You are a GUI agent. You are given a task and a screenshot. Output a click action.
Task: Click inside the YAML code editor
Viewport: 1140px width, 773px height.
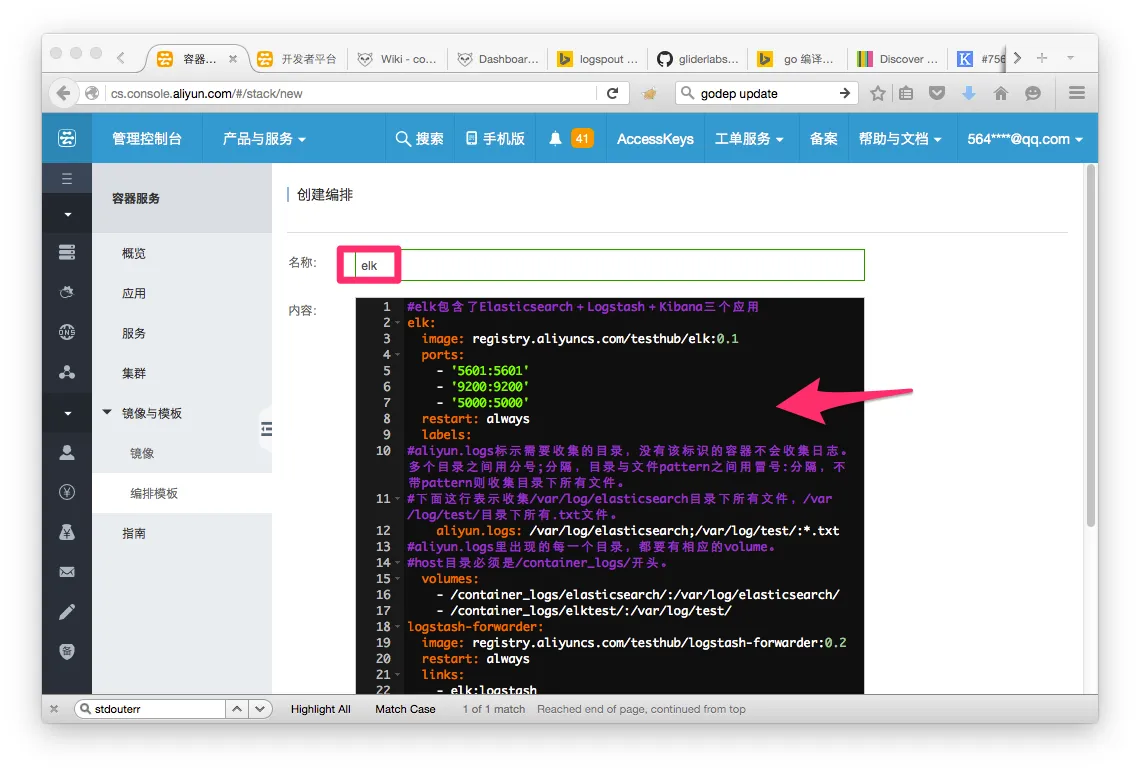tap(609, 495)
